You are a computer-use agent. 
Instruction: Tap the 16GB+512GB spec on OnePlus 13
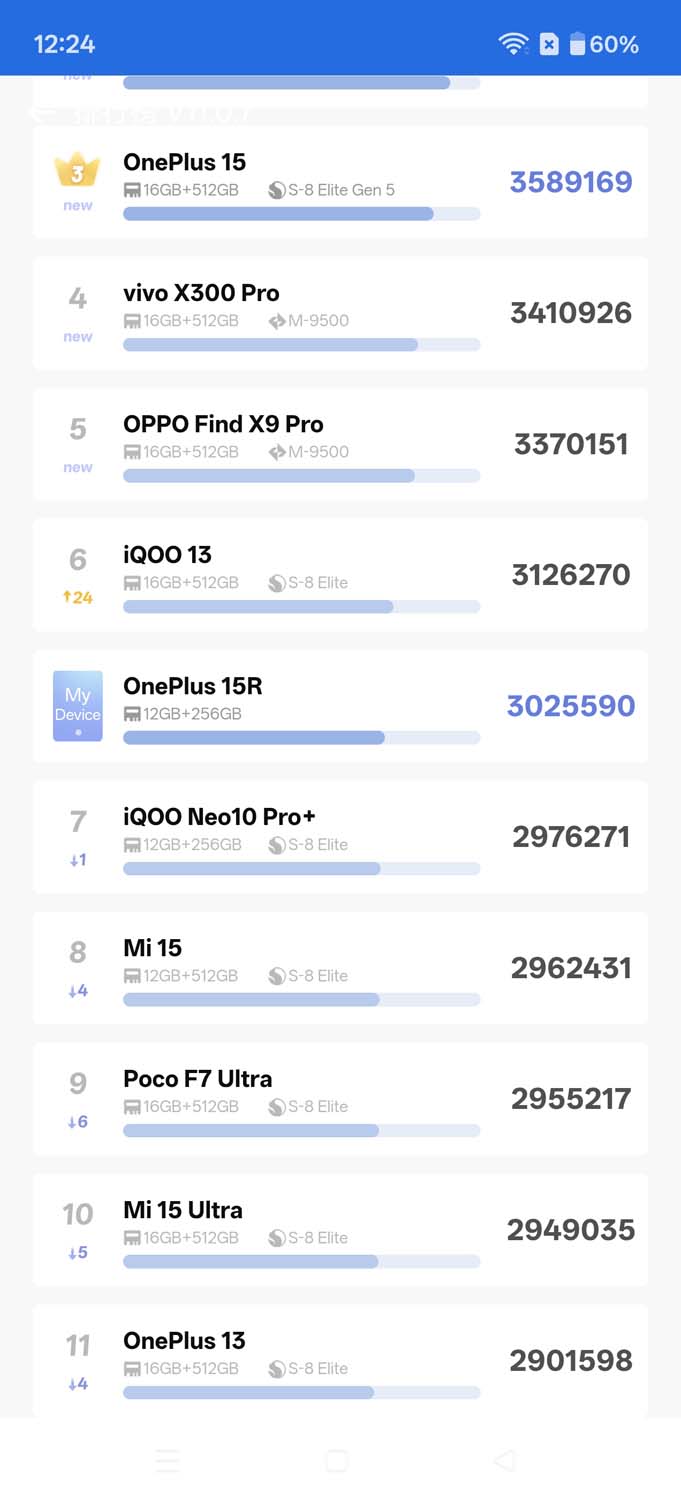click(190, 1368)
